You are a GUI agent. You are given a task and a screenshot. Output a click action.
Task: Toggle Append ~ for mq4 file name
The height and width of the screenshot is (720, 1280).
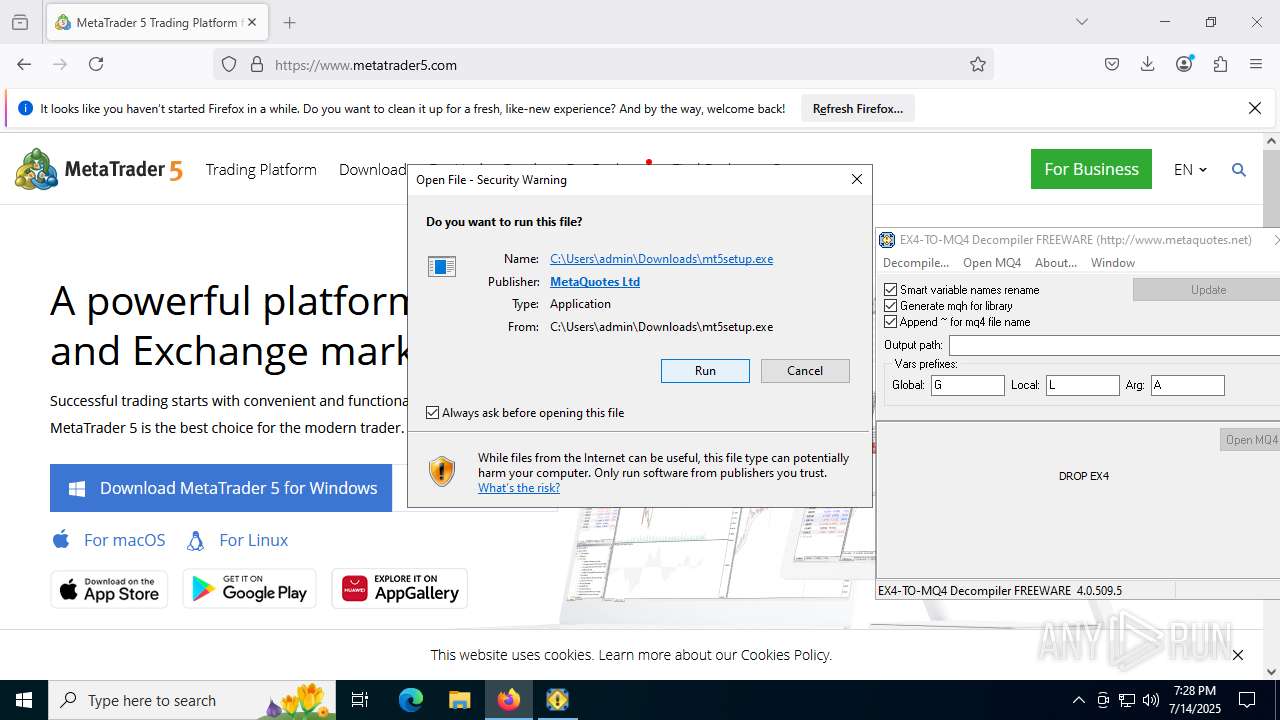pos(891,322)
